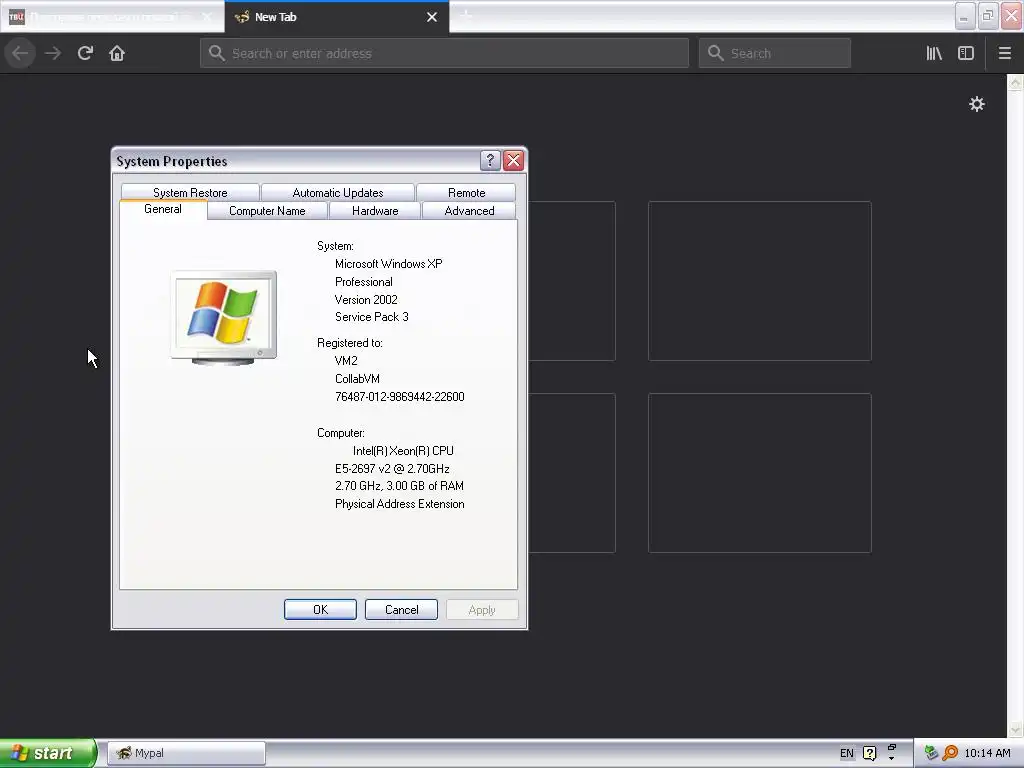Screen dimensions: 1024x768
Task: Click OK in System Properties
Action: pyautogui.click(x=321, y=609)
